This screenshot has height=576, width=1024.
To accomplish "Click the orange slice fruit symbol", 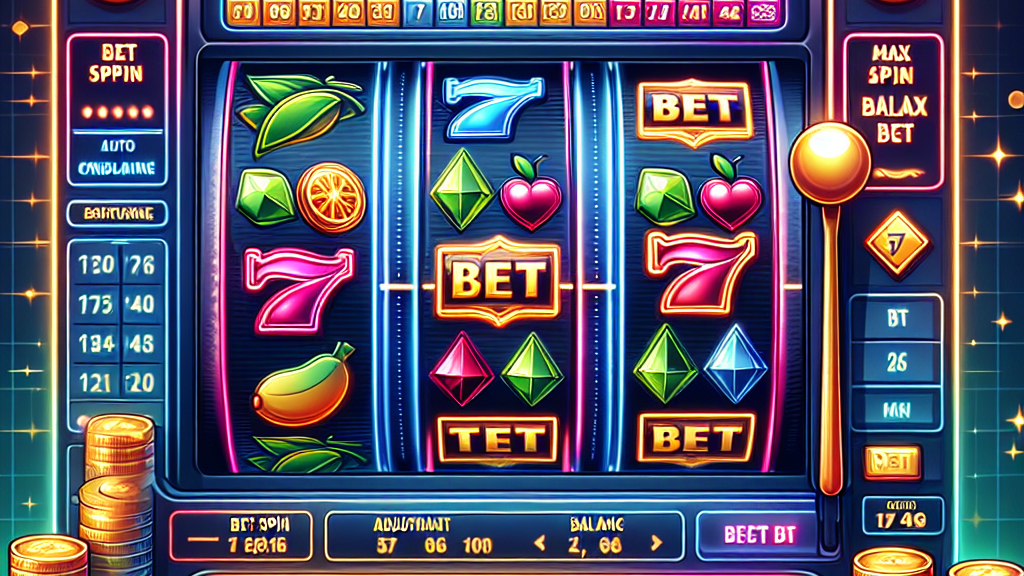I will (x=331, y=197).
